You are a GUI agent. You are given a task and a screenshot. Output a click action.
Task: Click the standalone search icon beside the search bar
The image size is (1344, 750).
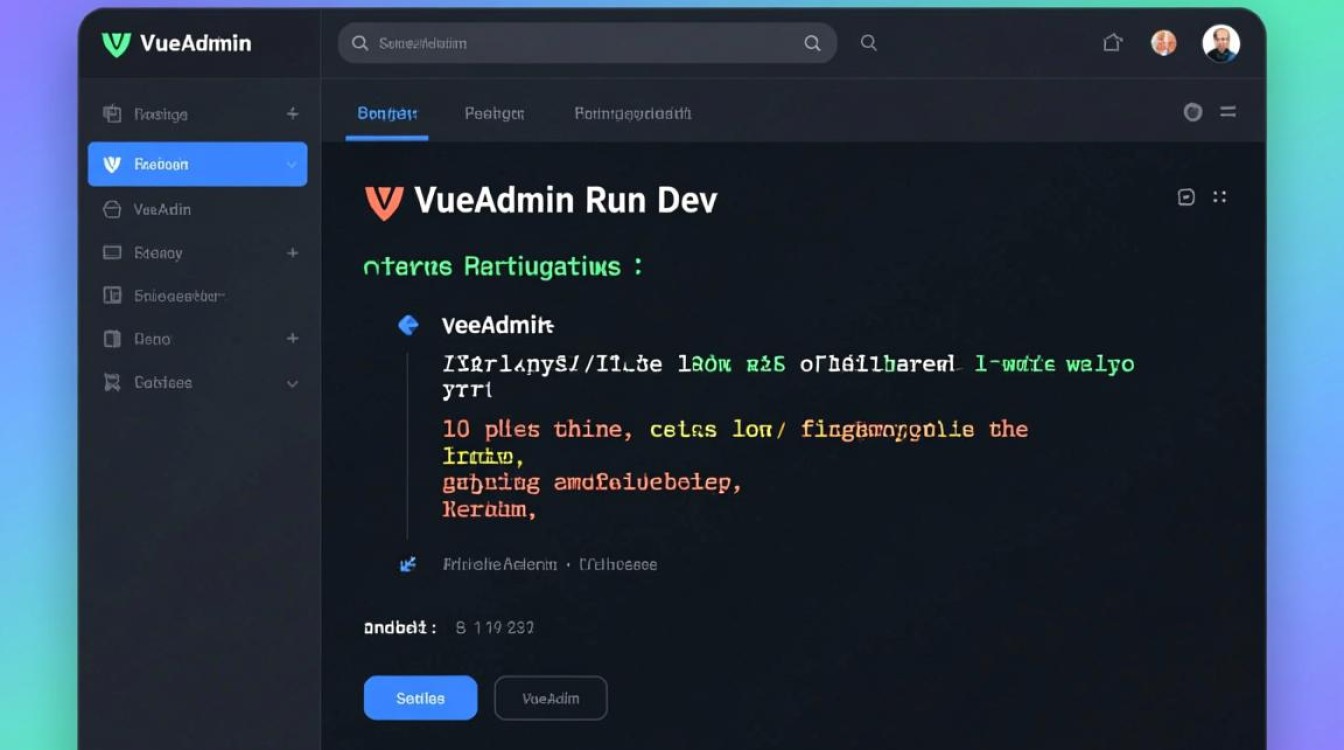click(869, 43)
